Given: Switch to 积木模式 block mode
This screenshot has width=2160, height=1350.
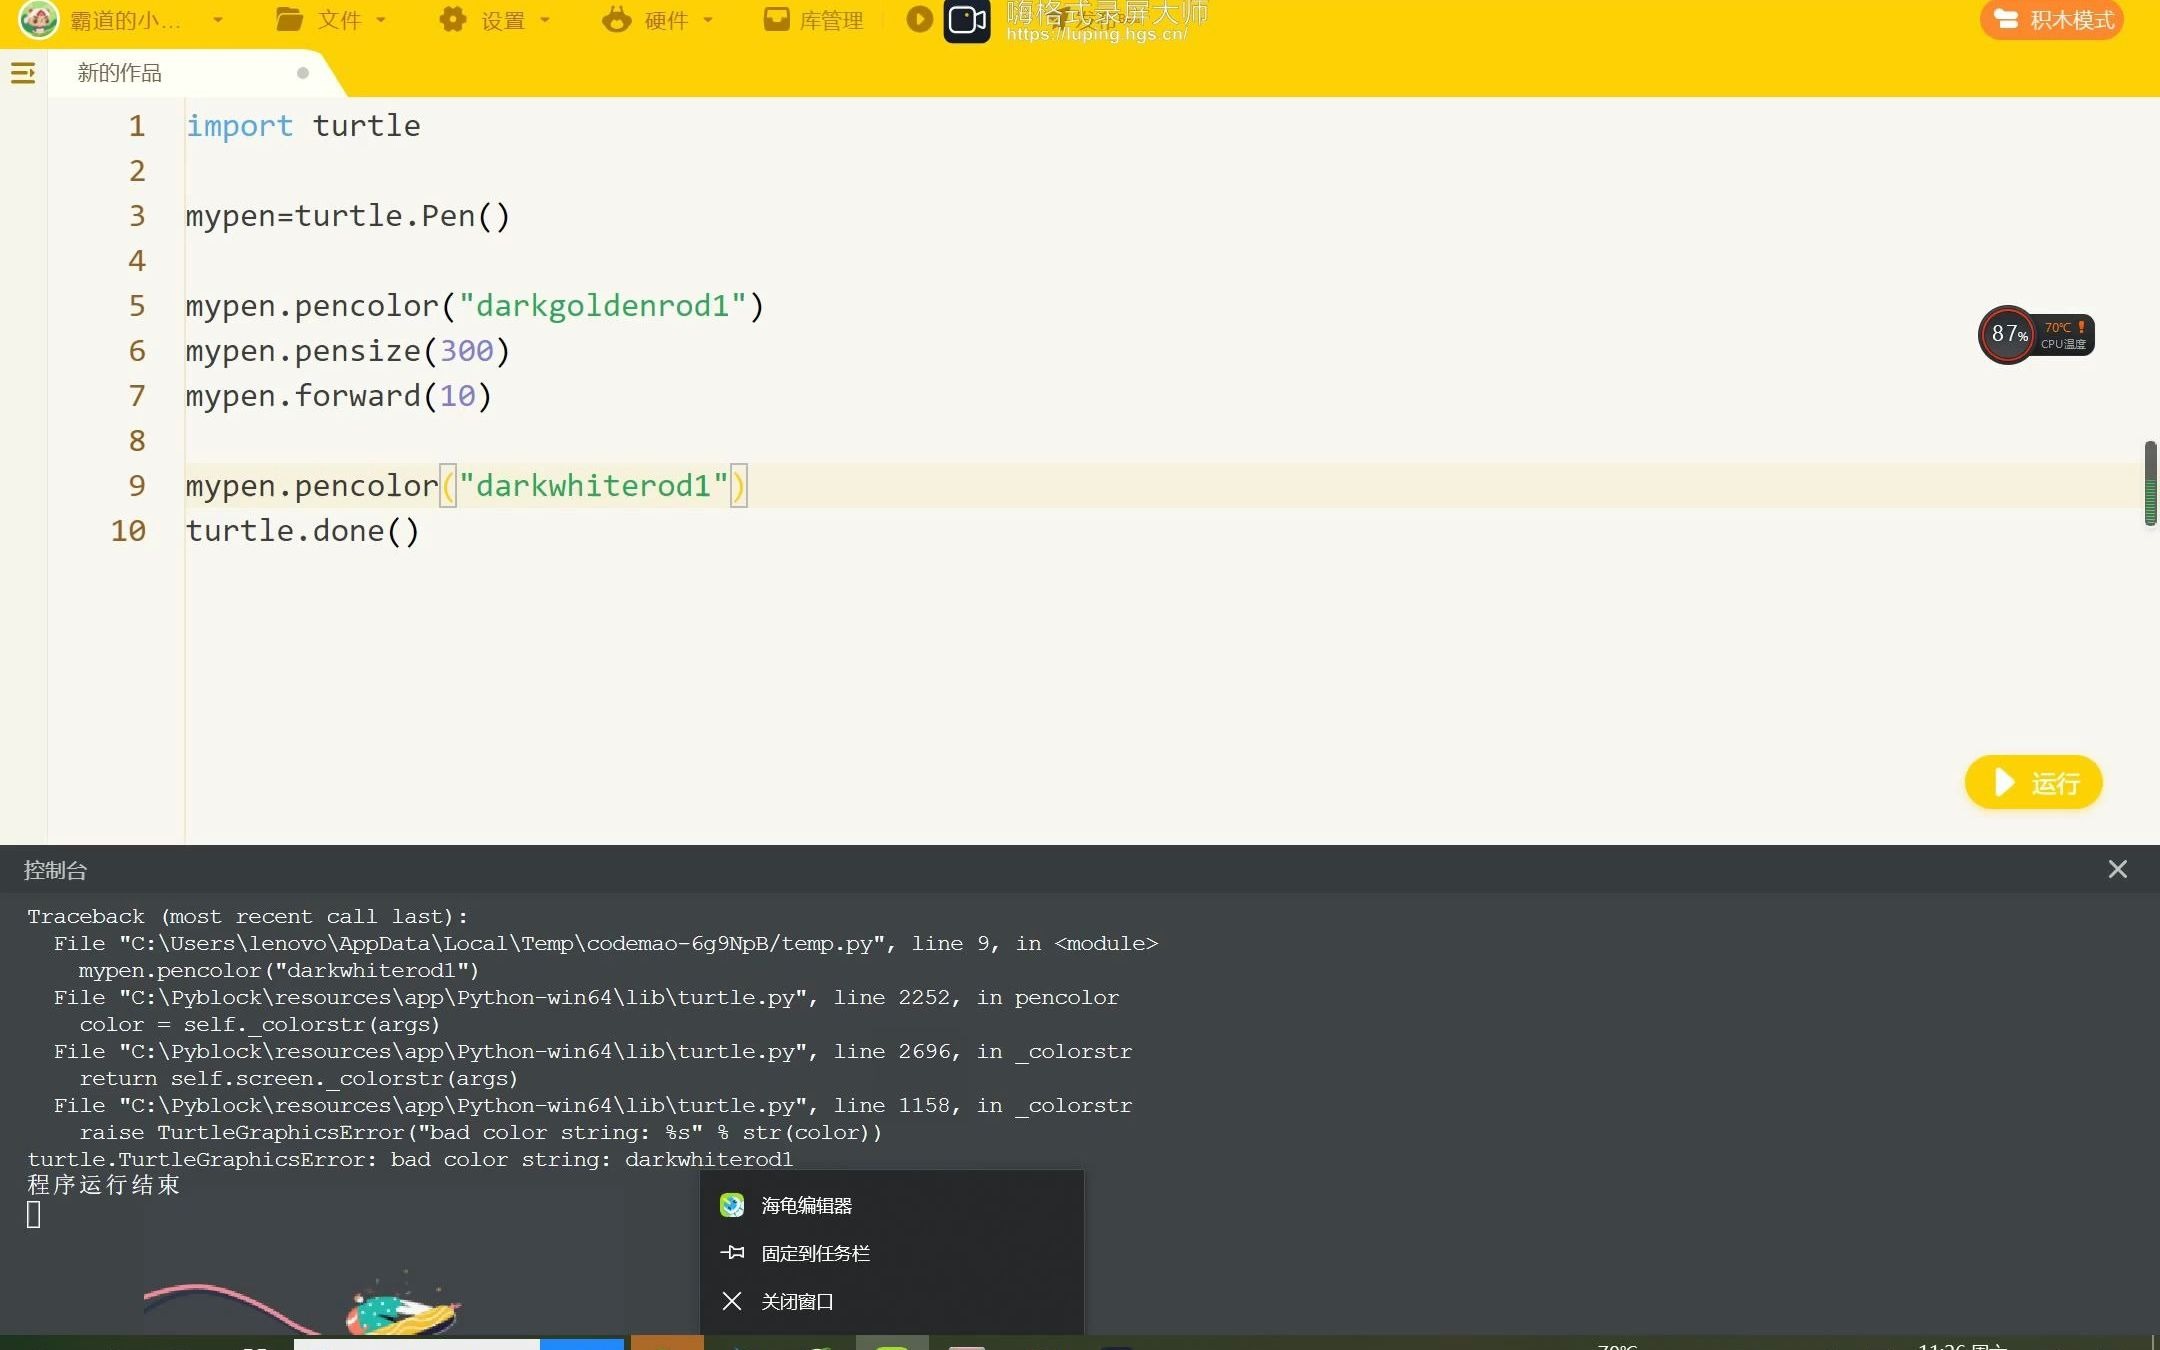Looking at the screenshot, I should 2052,20.
